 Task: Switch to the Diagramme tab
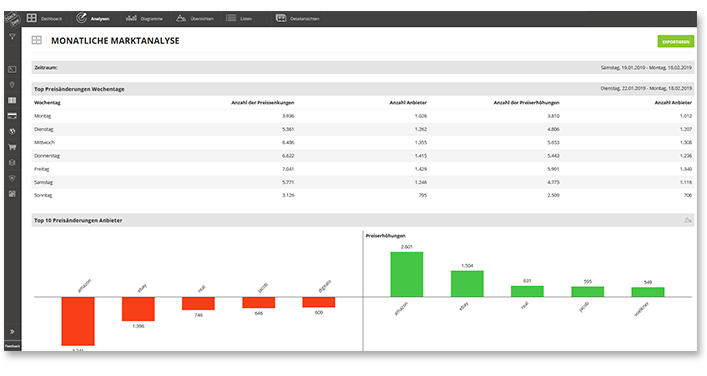(x=144, y=18)
